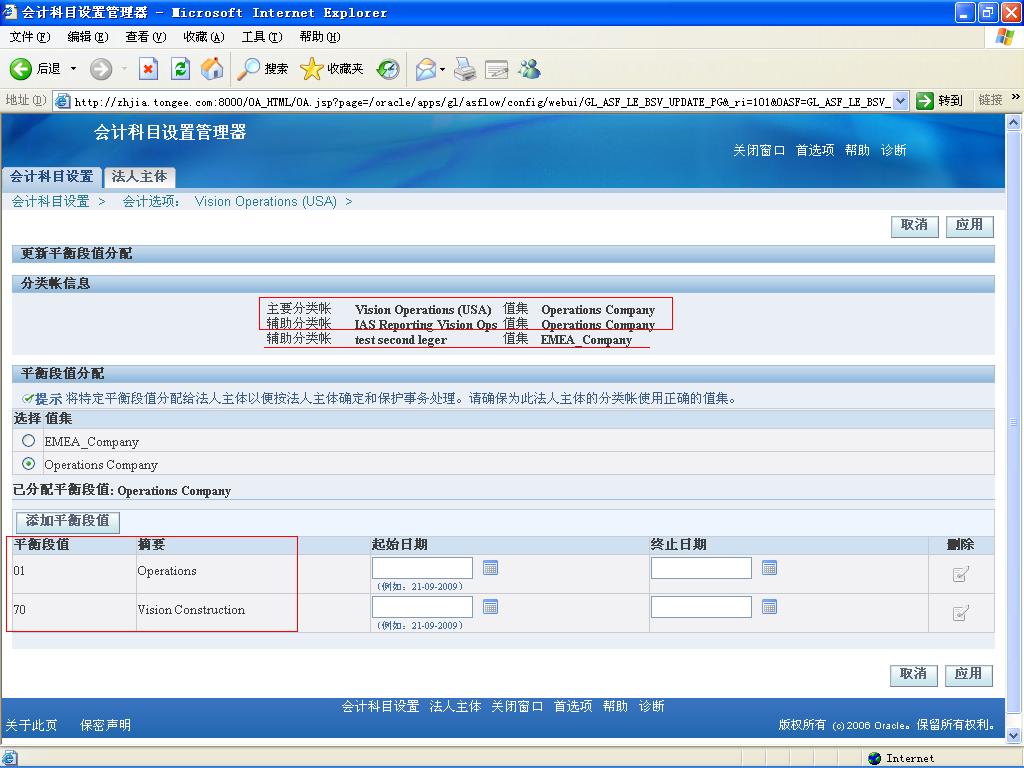This screenshot has height=768, width=1024.
Task: Open the 收藏(A) menu
Action: (x=204, y=37)
